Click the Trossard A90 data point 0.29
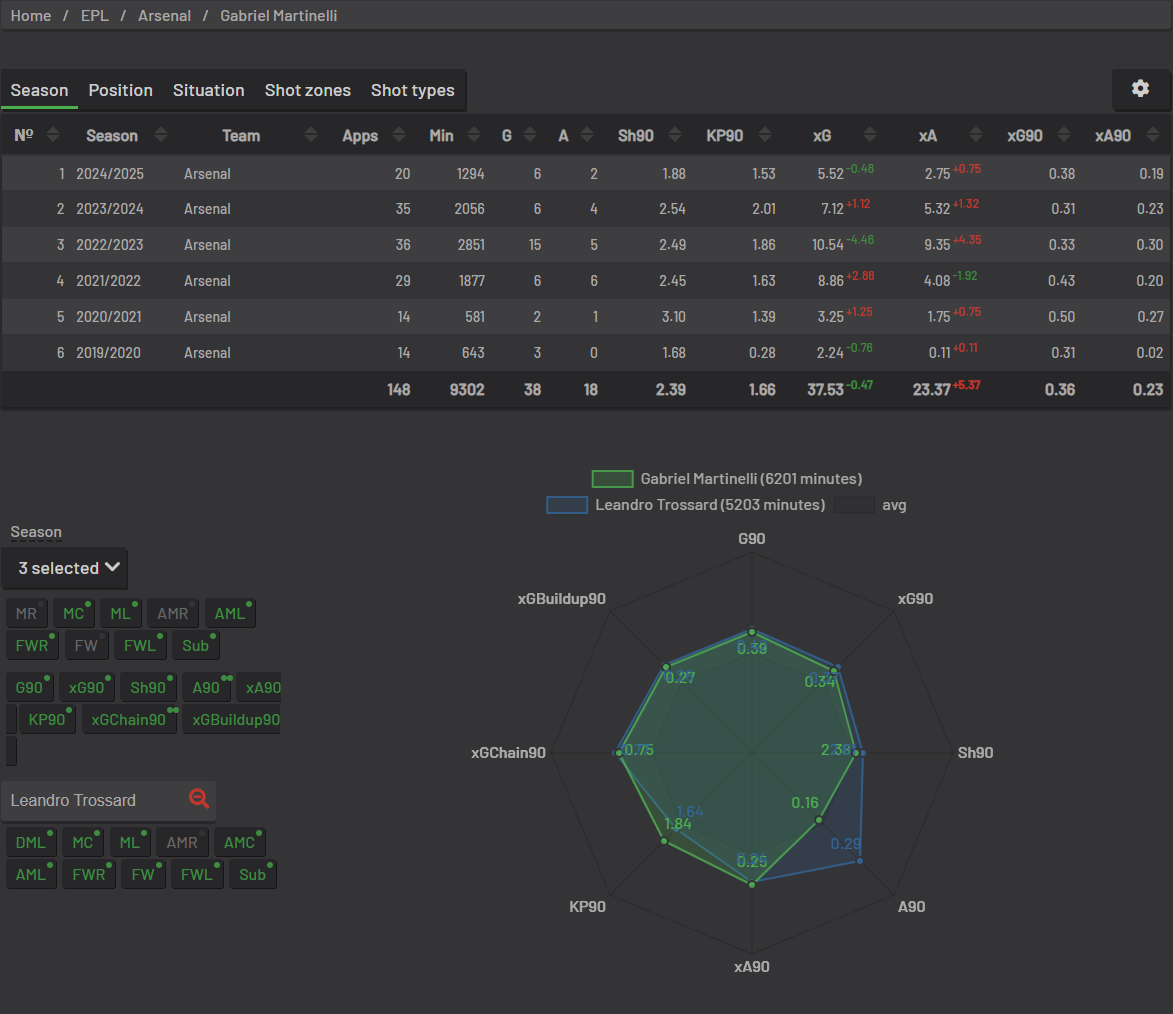The width and height of the screenshot is (1173, 1014). pos(860,861)
